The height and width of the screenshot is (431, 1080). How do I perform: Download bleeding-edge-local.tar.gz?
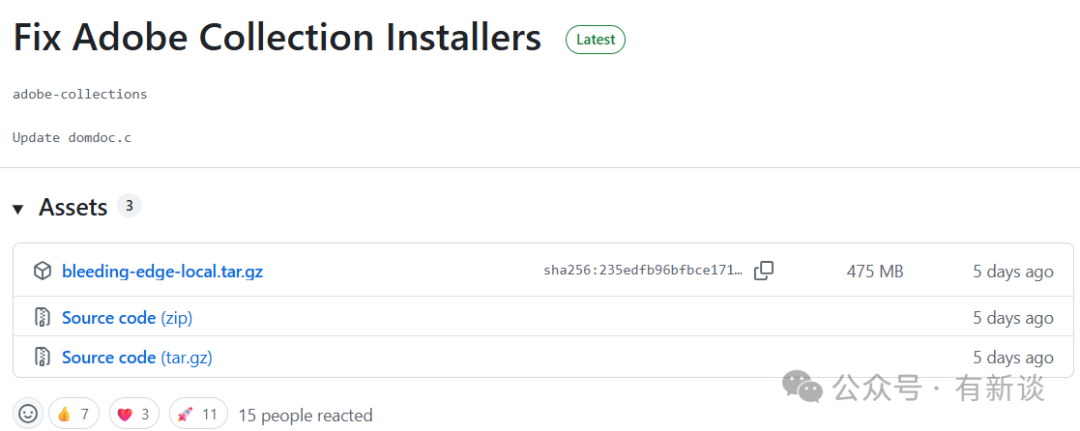point(162,271)
